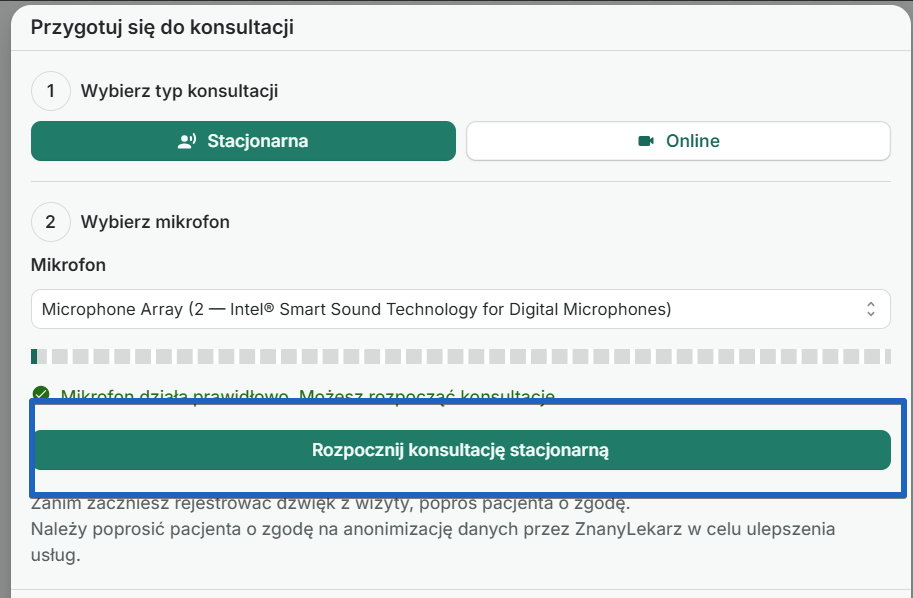Click the "Wybierz typ konsultacji" section header

(180, 89)
